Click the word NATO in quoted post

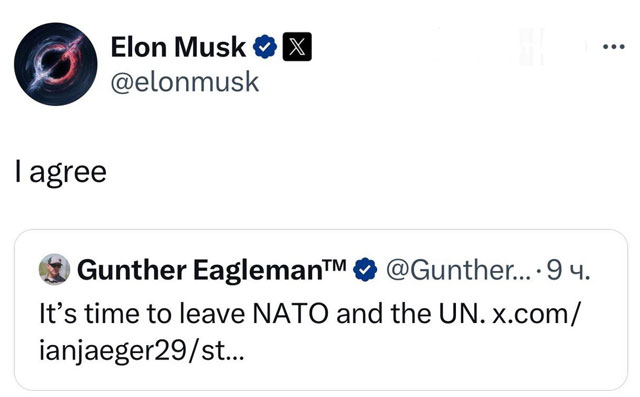[290, 314]
